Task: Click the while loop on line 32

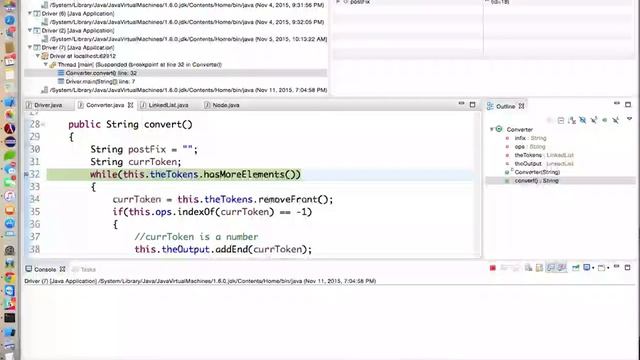Action: coord(195,174)
